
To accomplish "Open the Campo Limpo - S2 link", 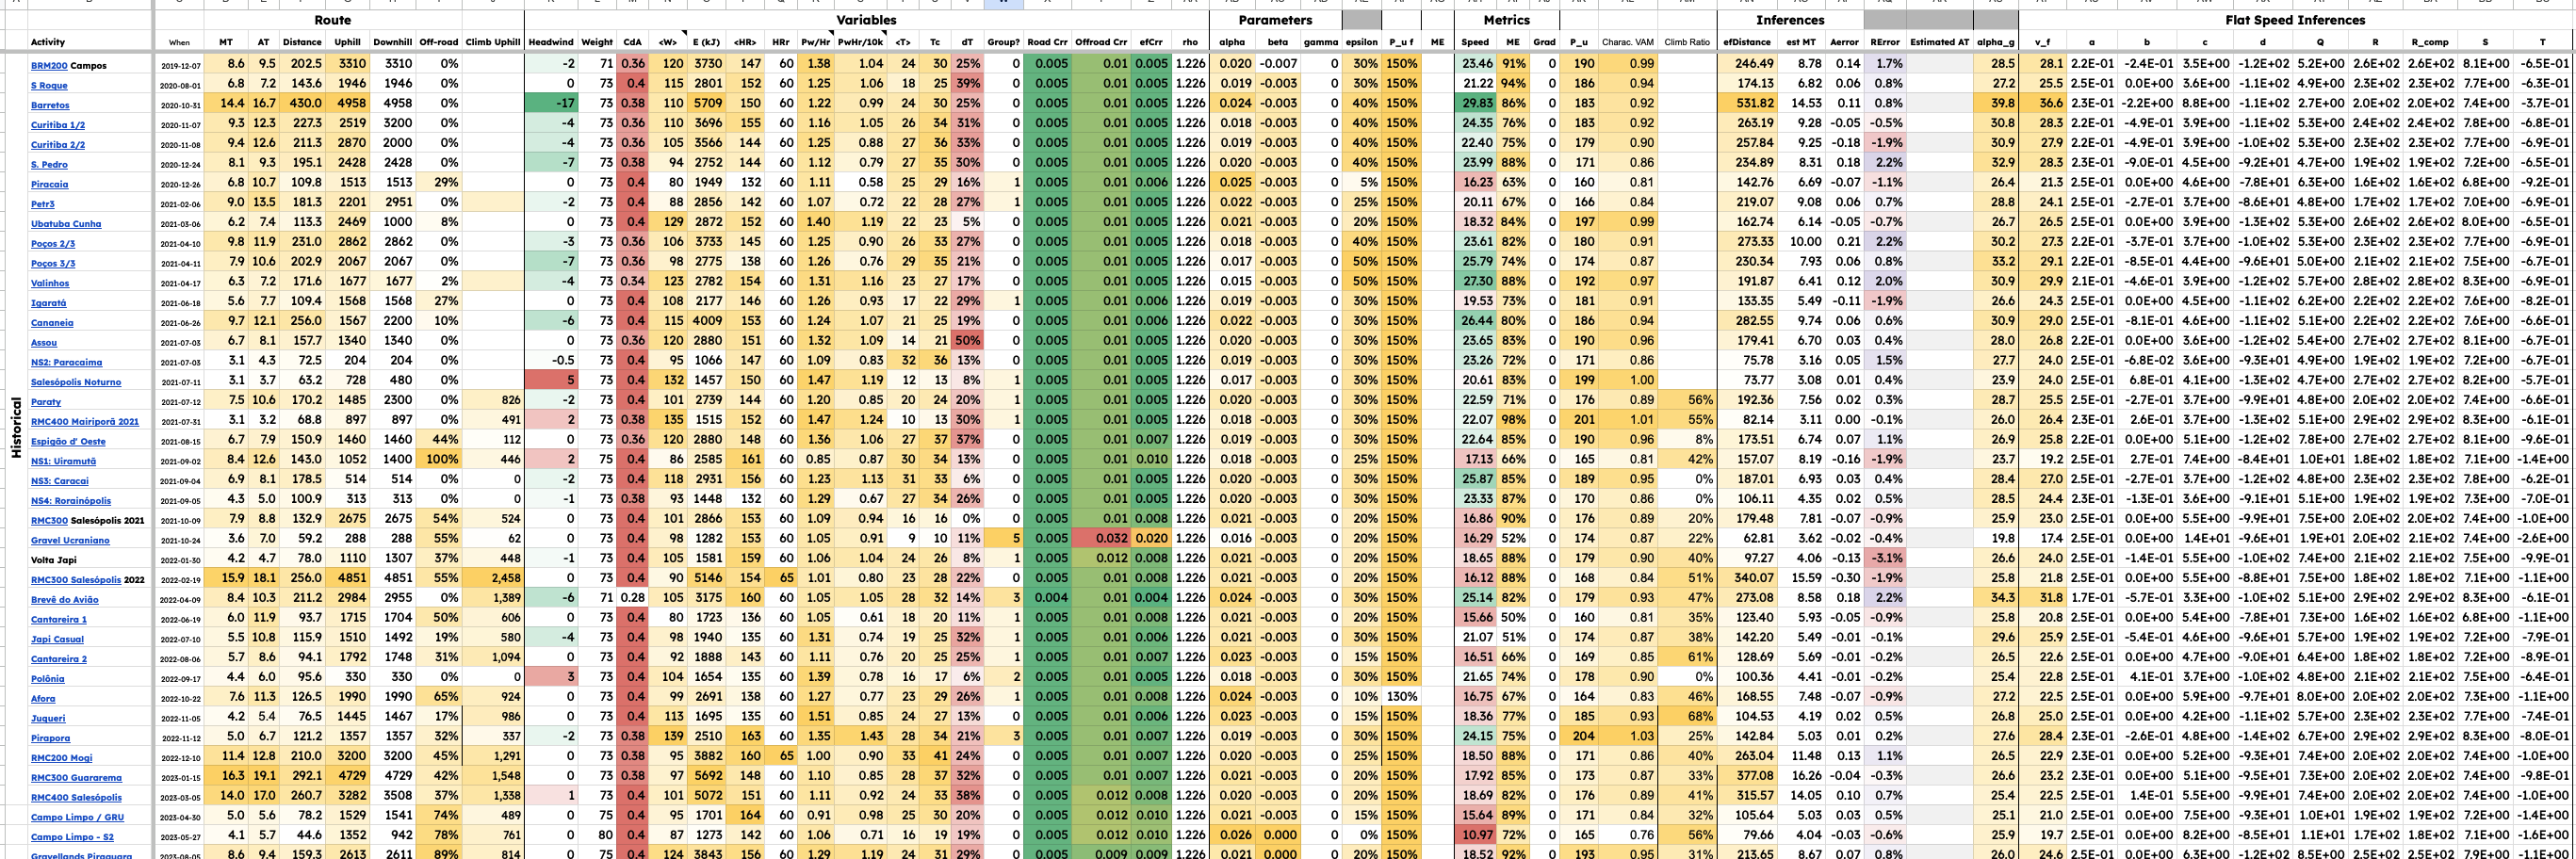I will [72, 838].
